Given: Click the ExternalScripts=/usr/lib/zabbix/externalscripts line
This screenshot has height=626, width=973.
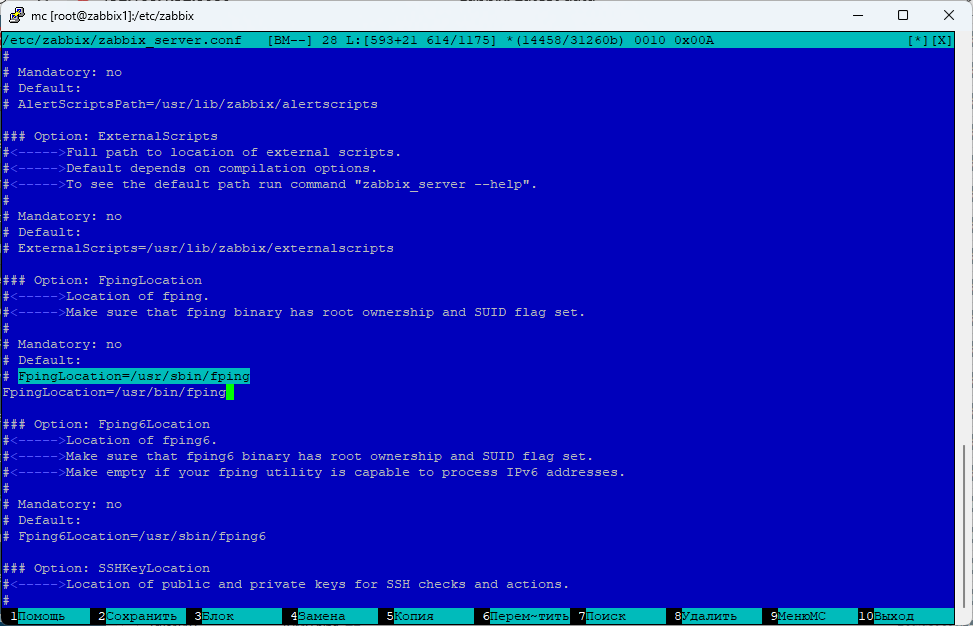Looking at the screenshot, I should [198, 248].
